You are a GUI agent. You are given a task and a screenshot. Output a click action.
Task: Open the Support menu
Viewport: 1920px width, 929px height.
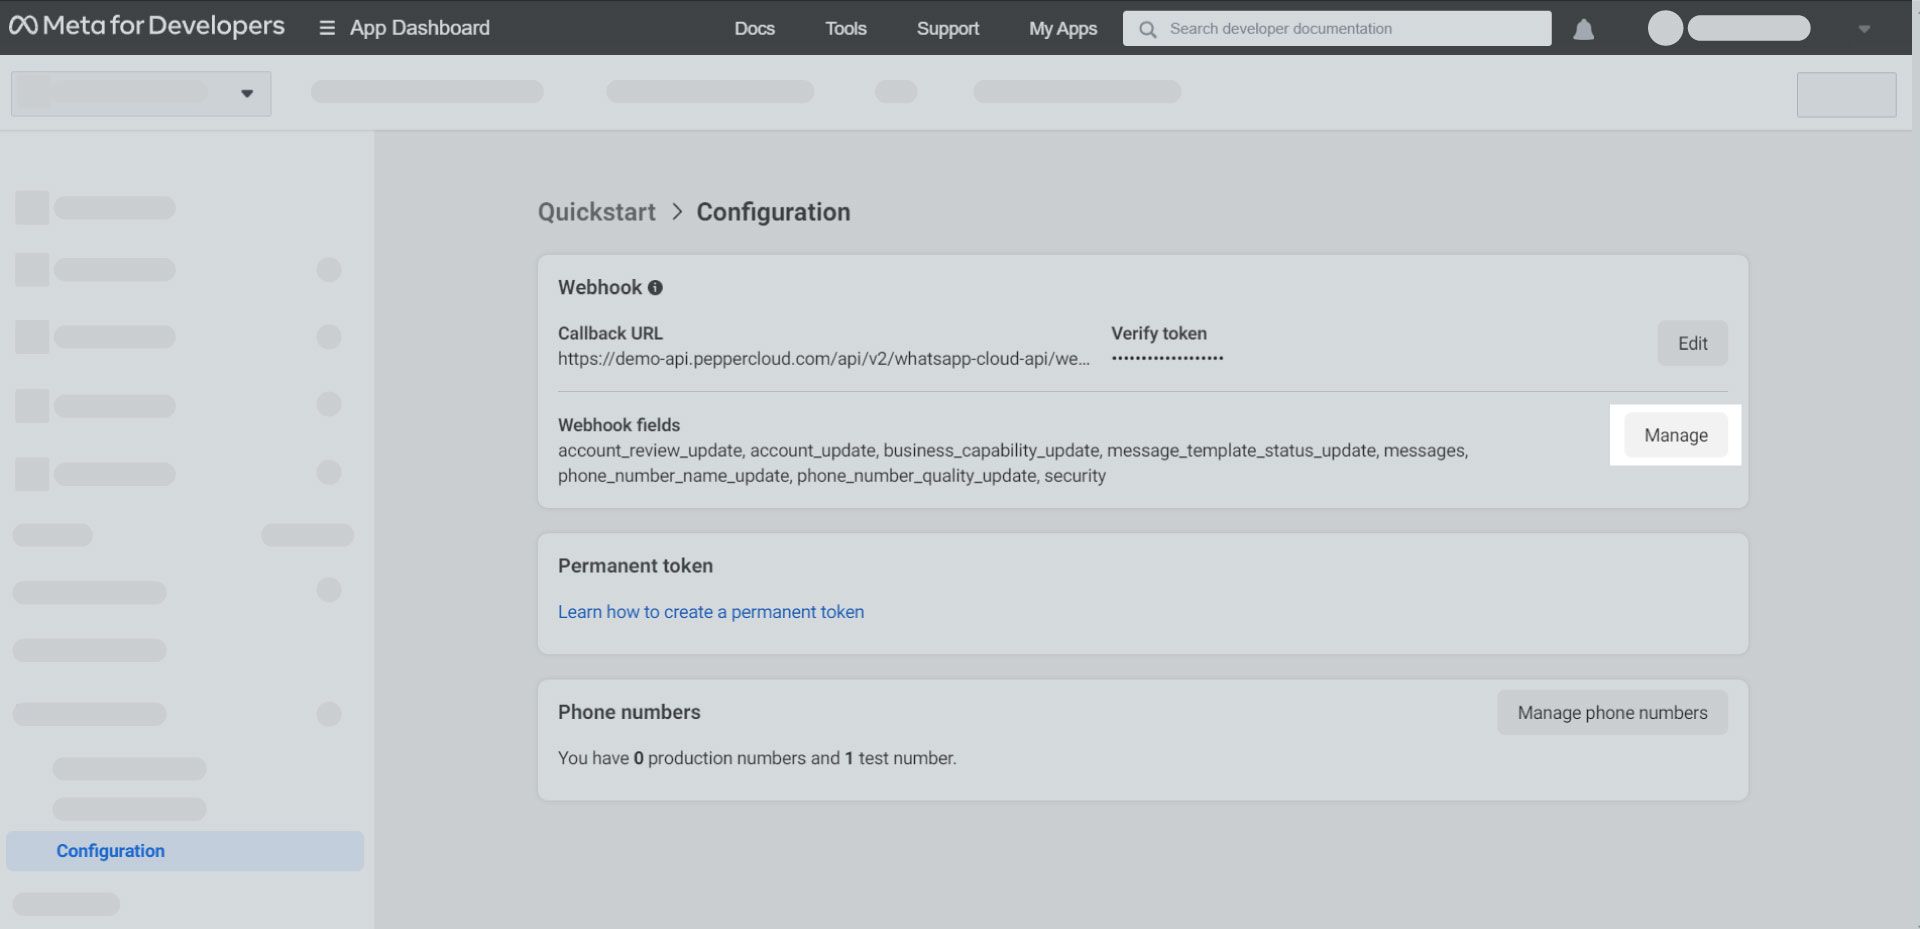(x=948, y=29)
